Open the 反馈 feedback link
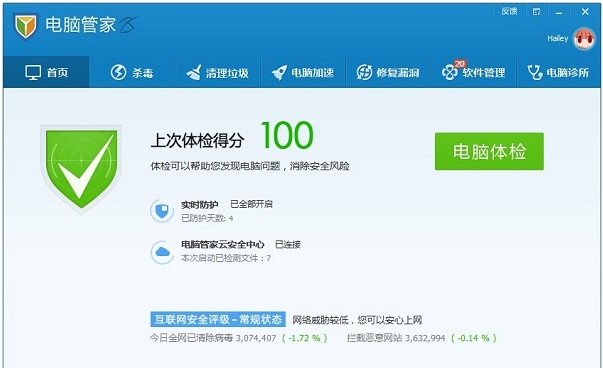 click(509, 12)
